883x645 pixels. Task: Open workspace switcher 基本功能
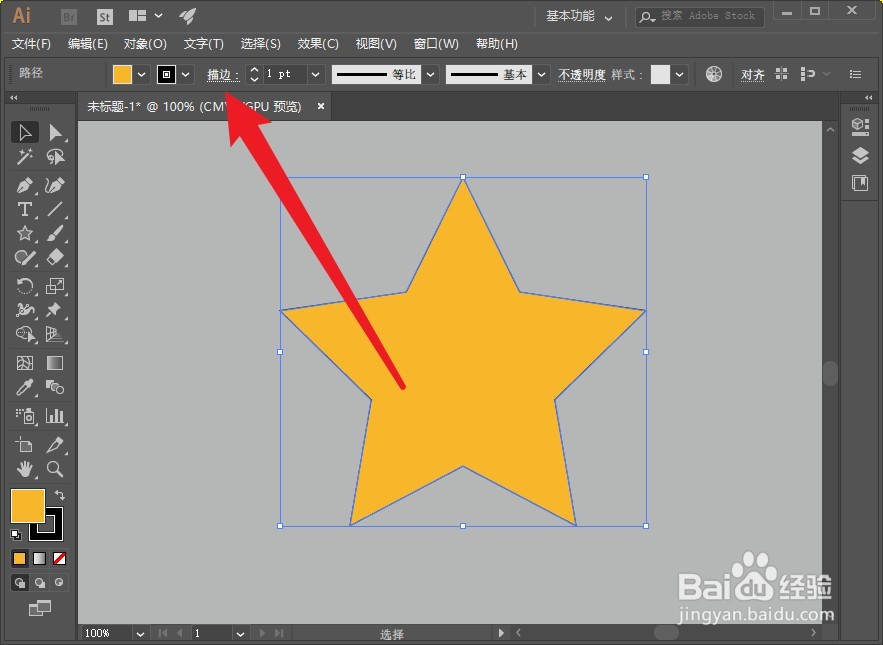[579, 16]
